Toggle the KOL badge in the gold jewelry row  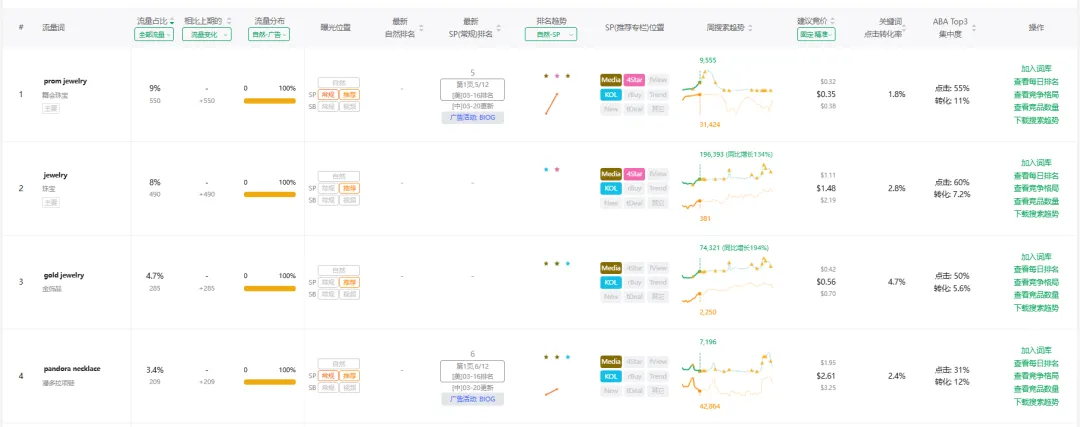tap(610, 282)
